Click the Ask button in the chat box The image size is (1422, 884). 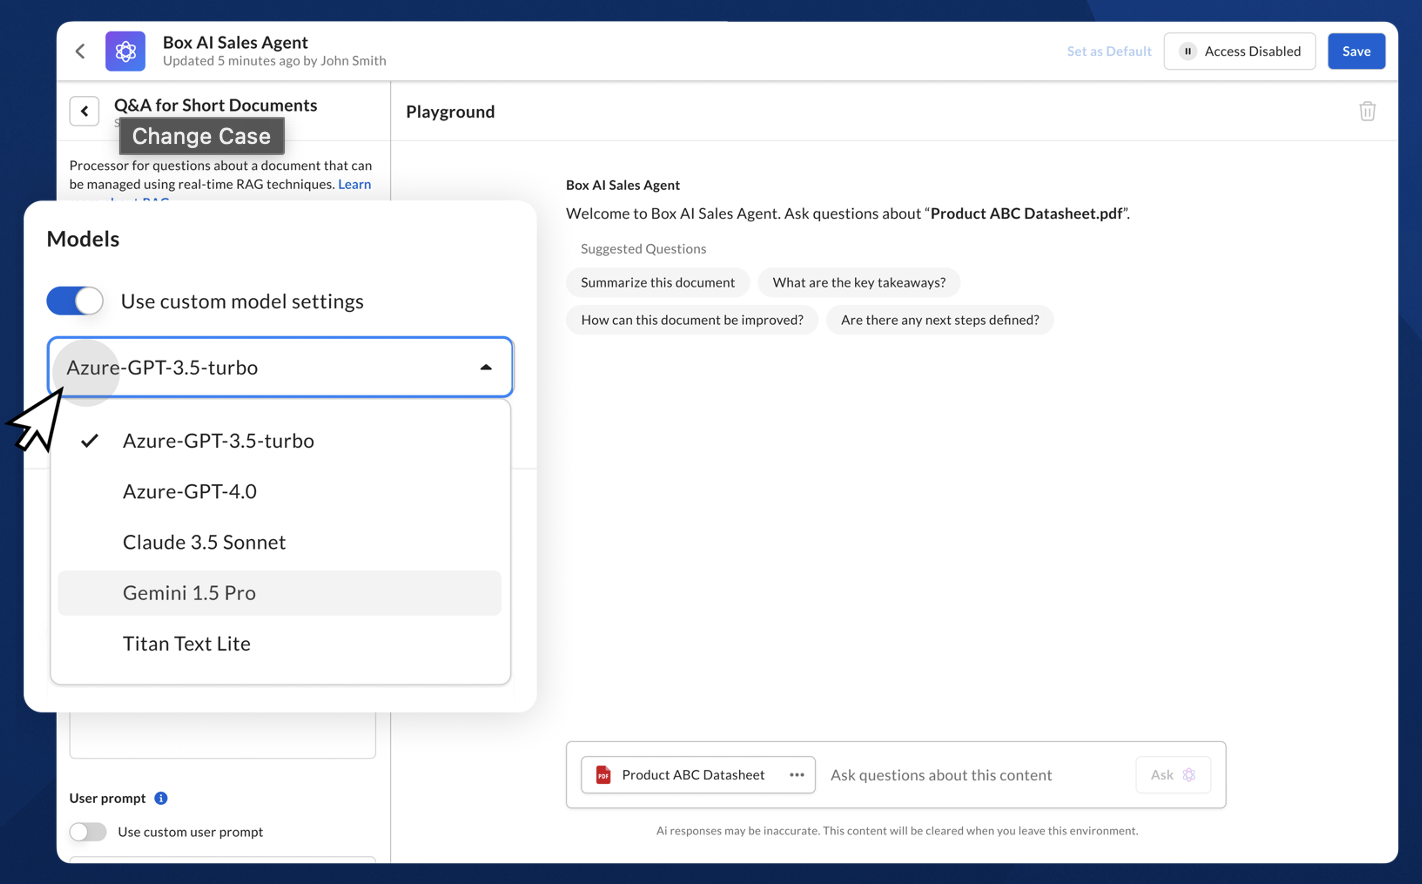[x=1173, y=775]
